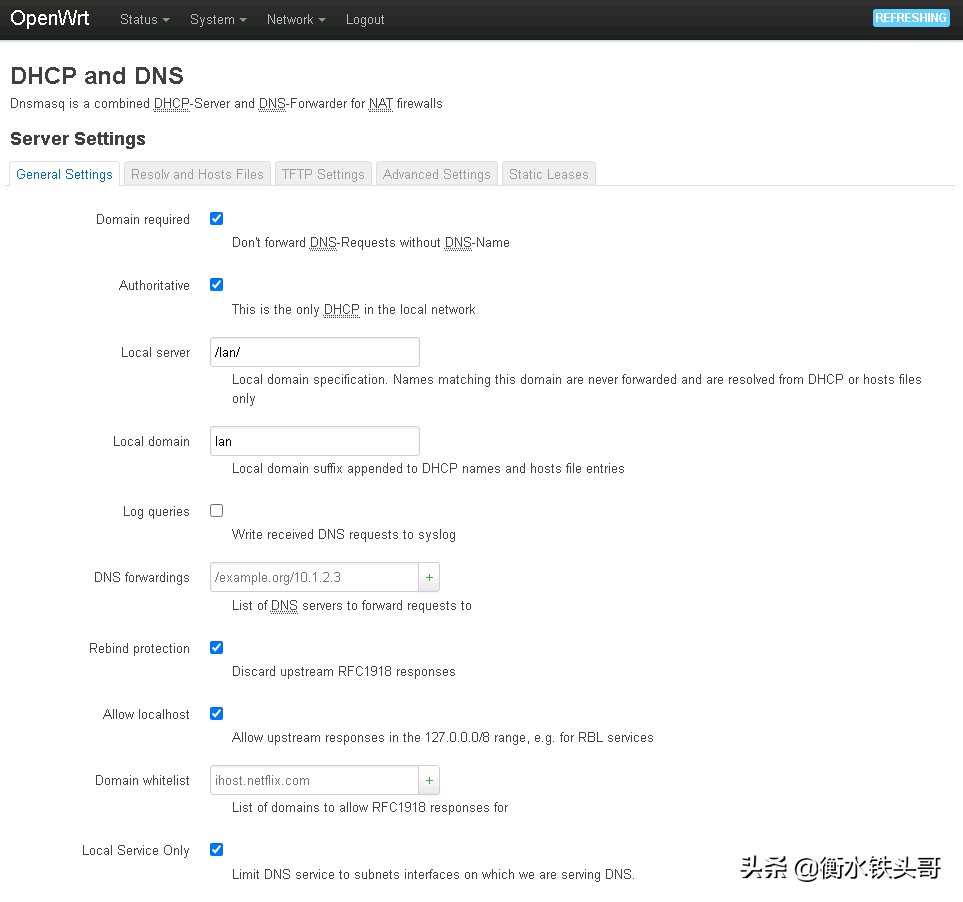Click the Allow localhost label
Image resolution: width=963 pixels, height=902 pixels.
146,714
